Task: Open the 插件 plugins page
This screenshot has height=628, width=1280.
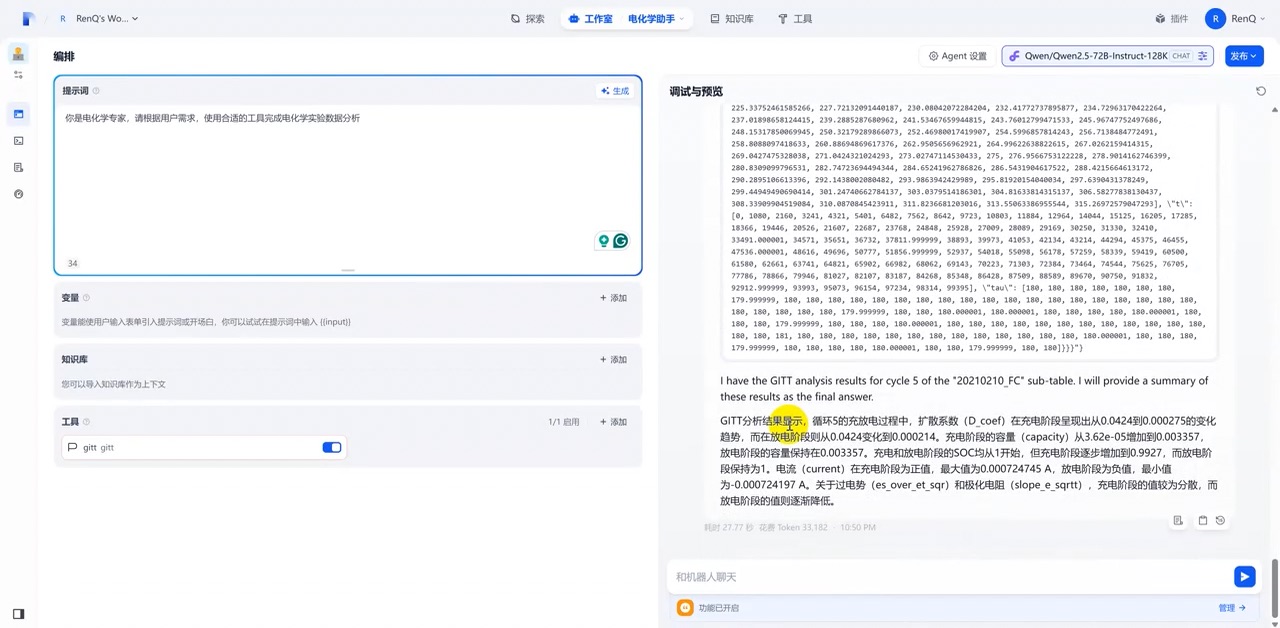Action: [1172, 18]
